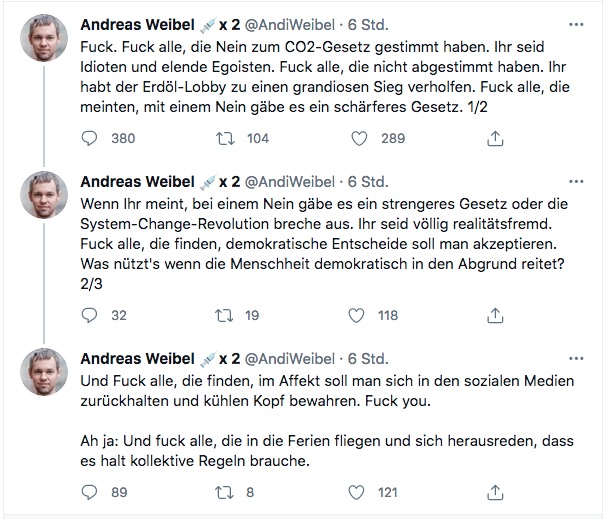Image resolution: width=609 pixels, height=519 pixels.
Task: Retweet the third tweet with 8 retweets
Action: click(224, 492)
